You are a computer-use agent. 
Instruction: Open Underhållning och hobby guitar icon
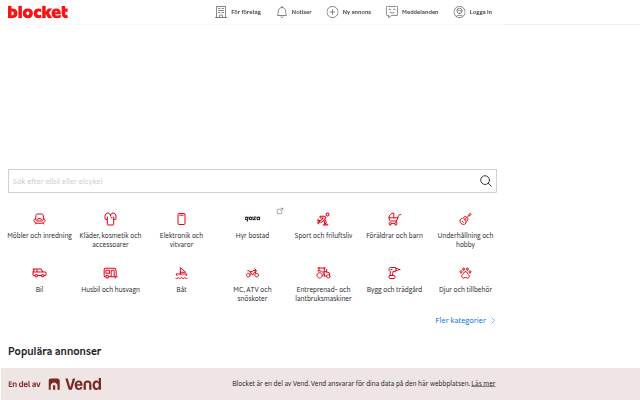click(465, 219)
